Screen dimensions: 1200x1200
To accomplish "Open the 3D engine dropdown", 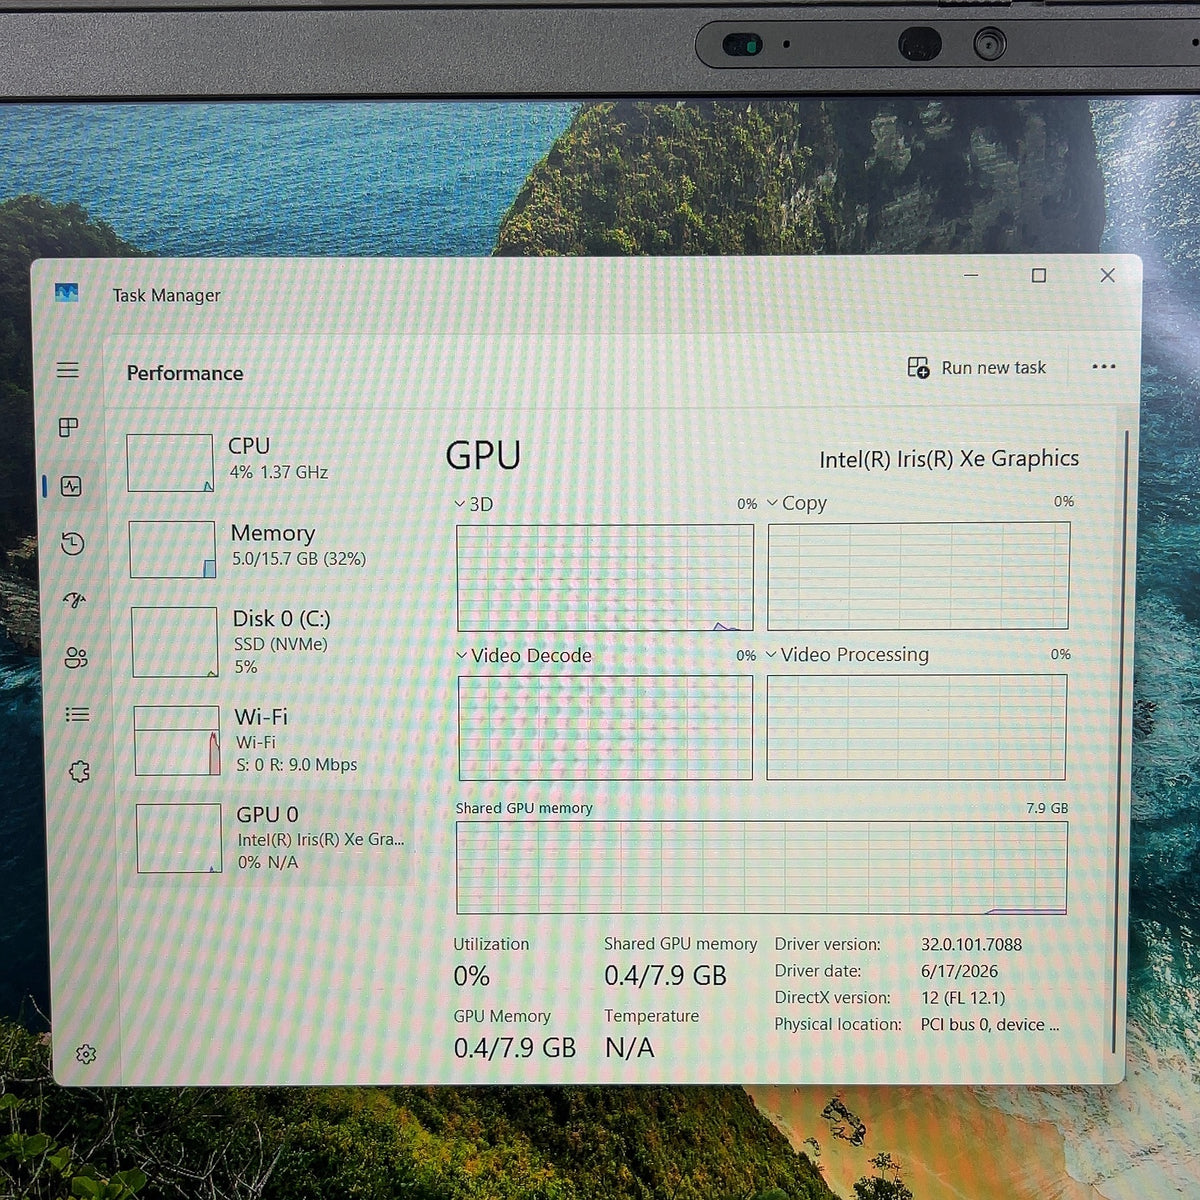I will 474,504.
